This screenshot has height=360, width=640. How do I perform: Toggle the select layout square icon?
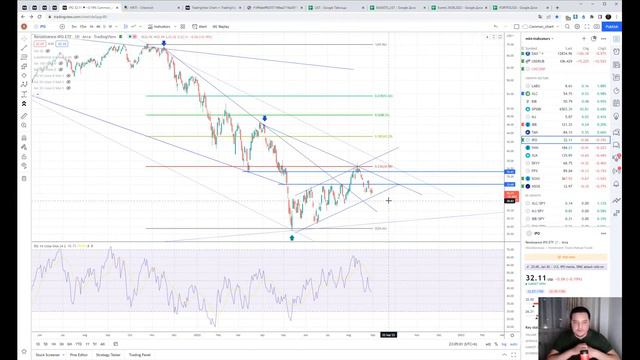tap(516, 27)
